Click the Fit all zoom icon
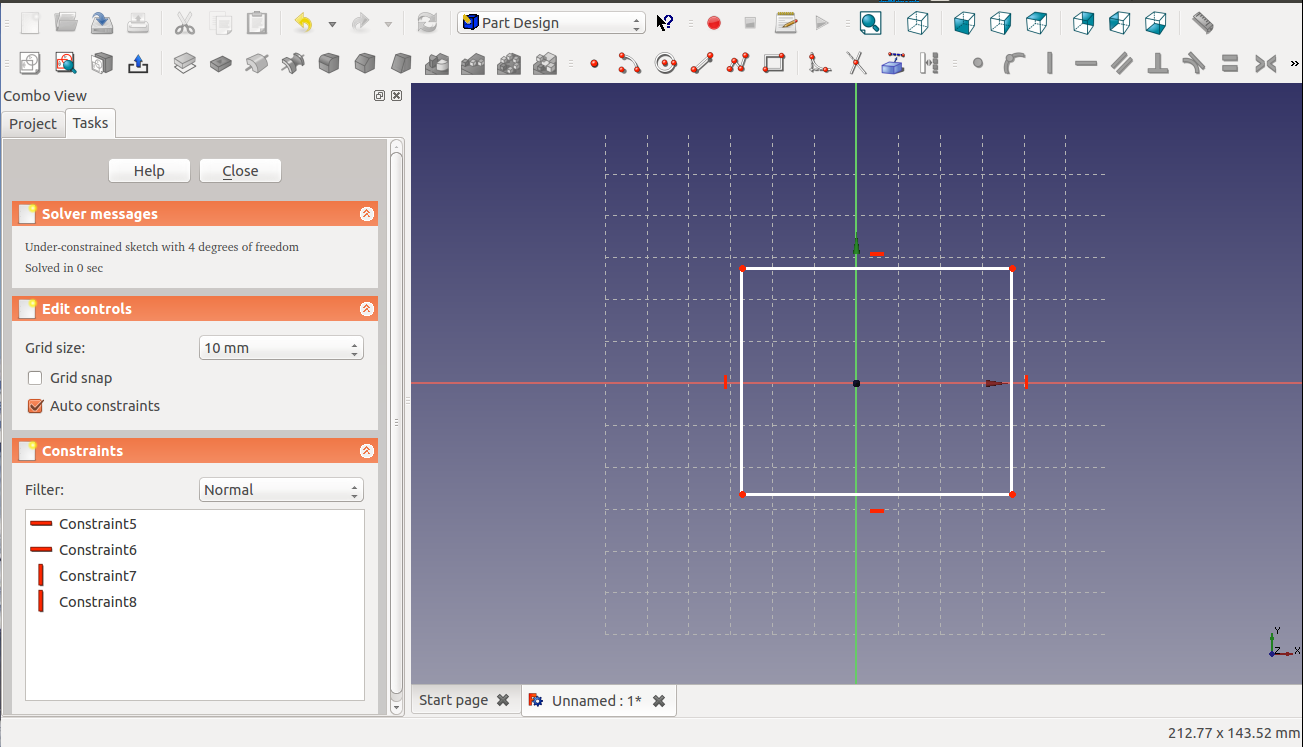1303x747 pixels. (x=870, y=23)
